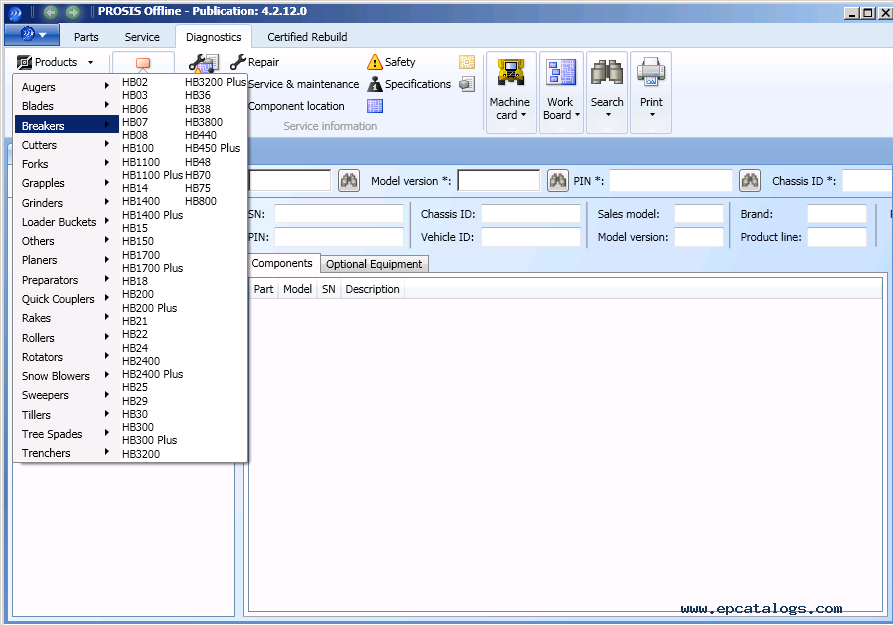Click the yellow grid icon right of Safety

(466, 62)
